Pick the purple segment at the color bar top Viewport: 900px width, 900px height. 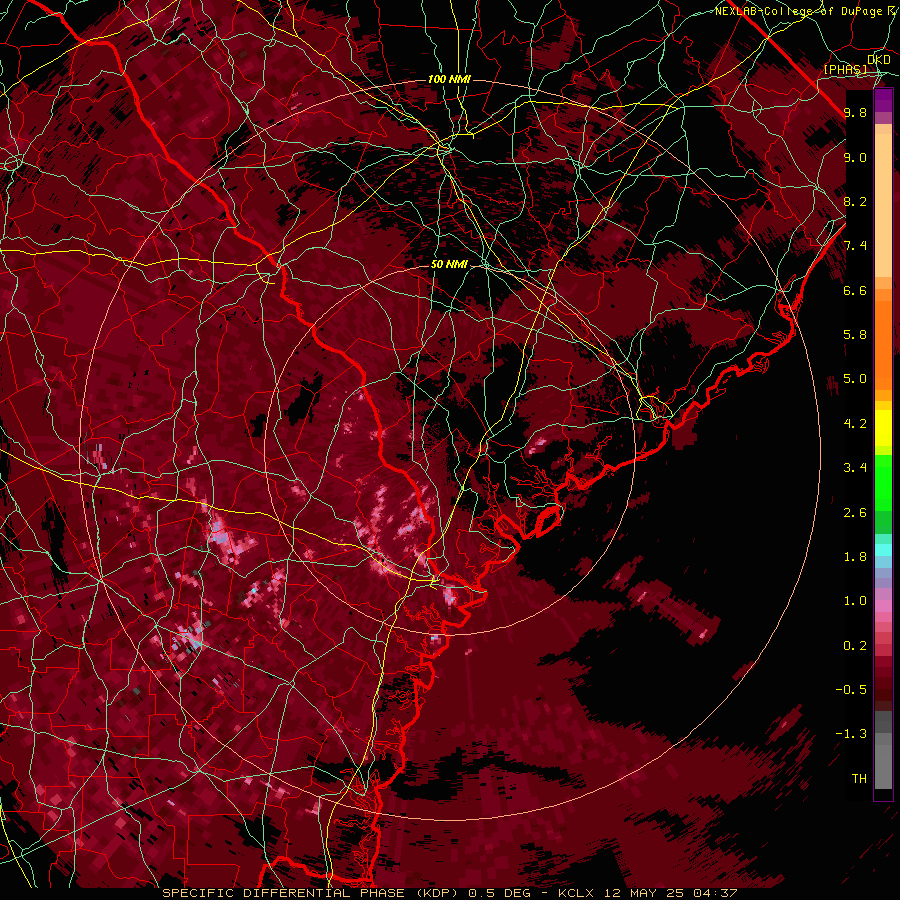tap(883, 100)
